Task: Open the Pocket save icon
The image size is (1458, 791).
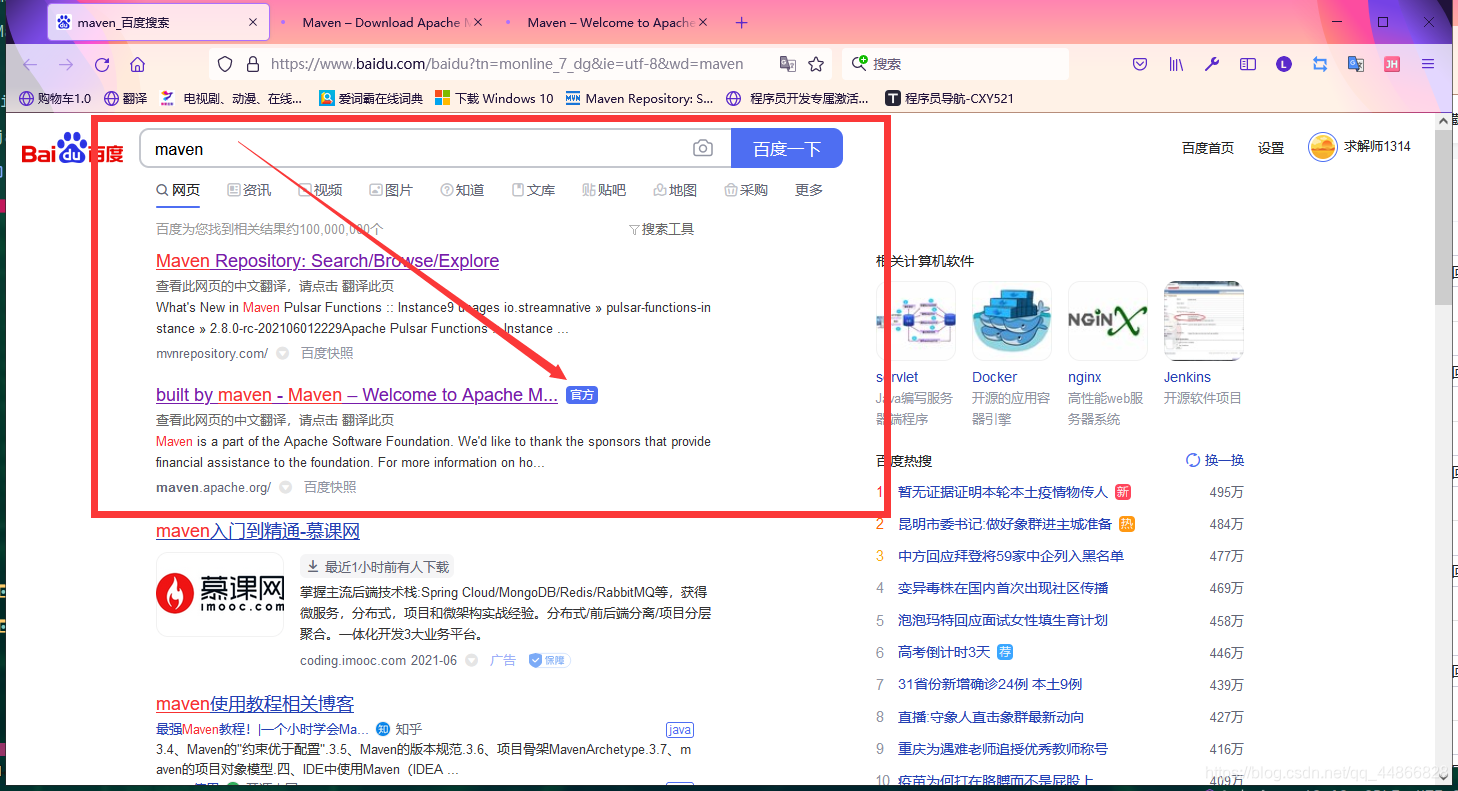Action: [x=1140, y=64]
